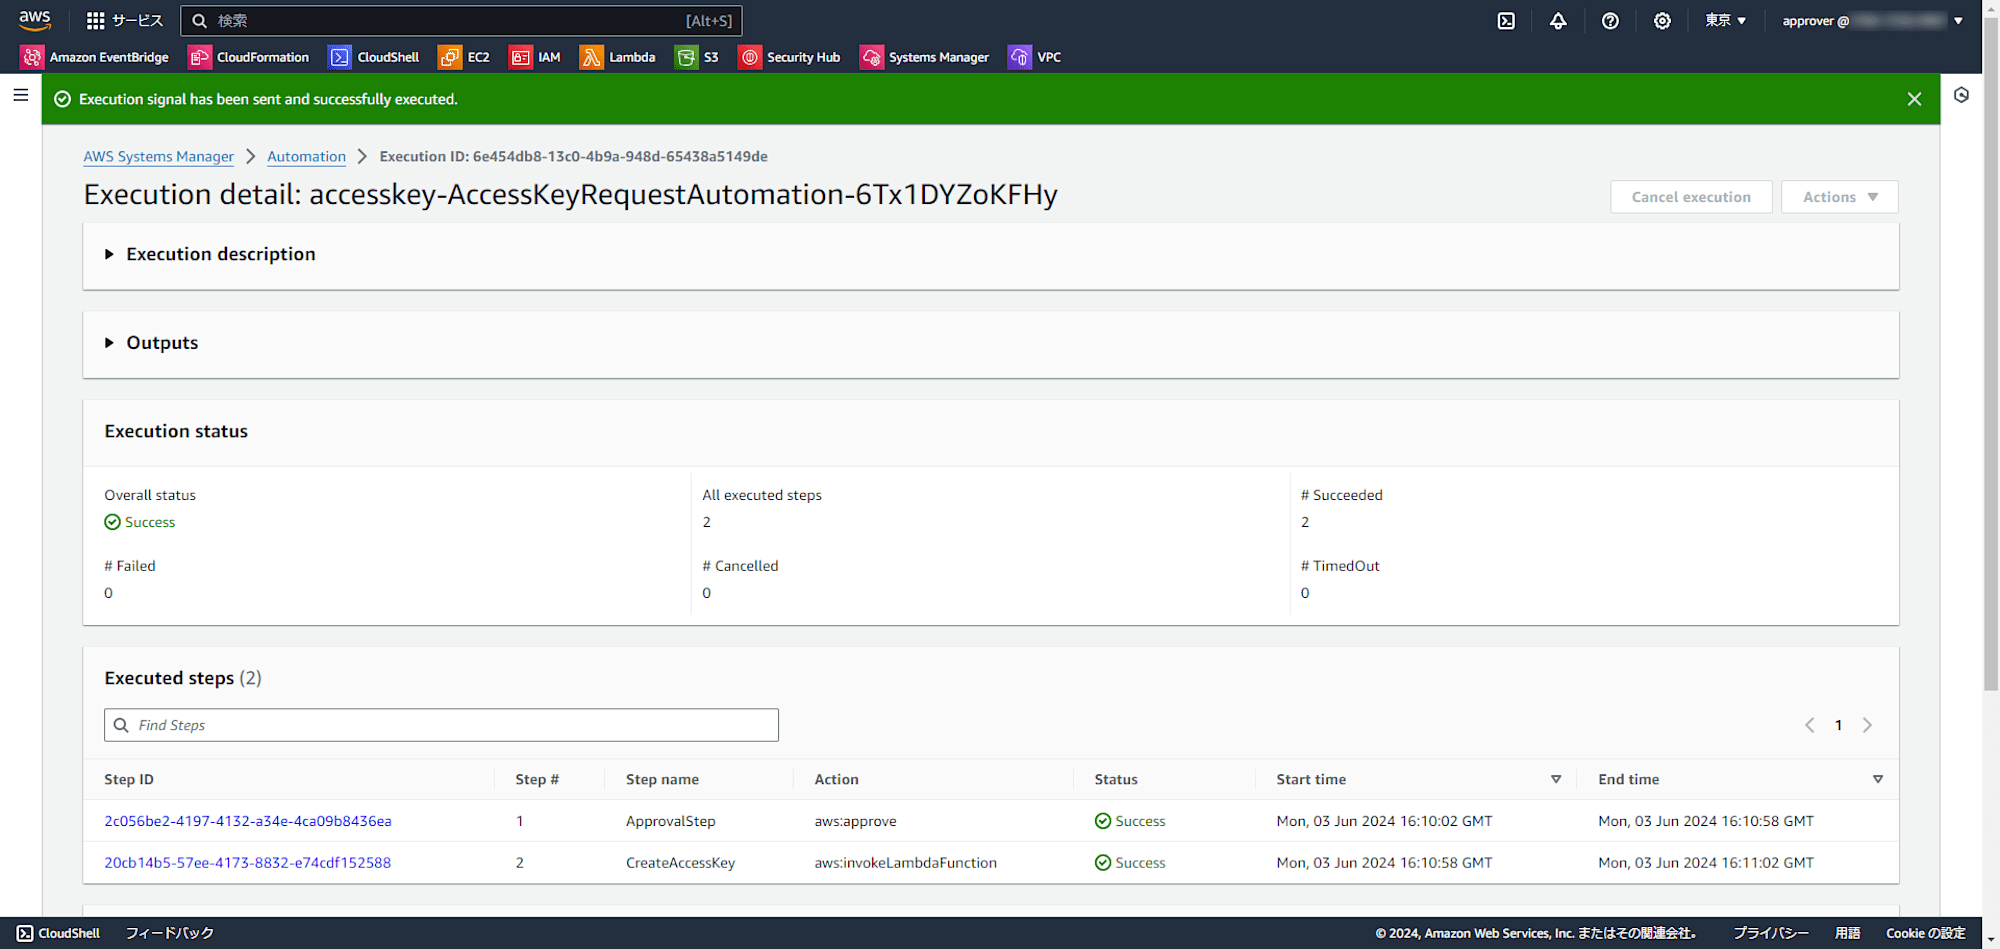Click the Step name column header
This screenshot has width=2000, height=949.
662,779
